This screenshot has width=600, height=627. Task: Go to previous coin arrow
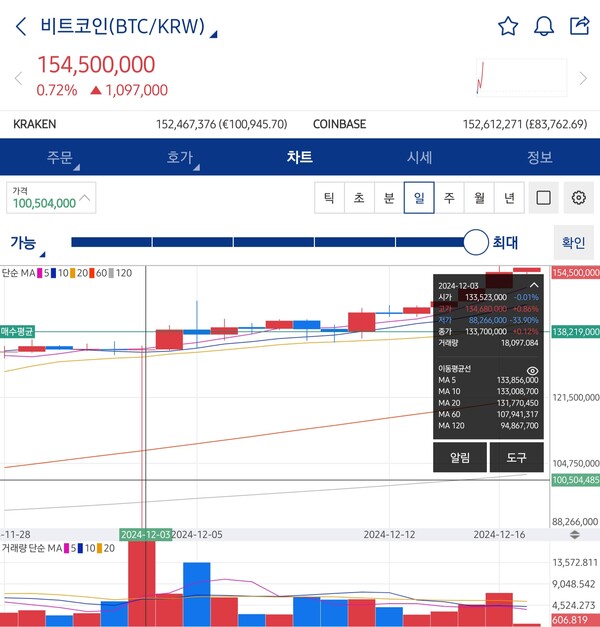18,78
